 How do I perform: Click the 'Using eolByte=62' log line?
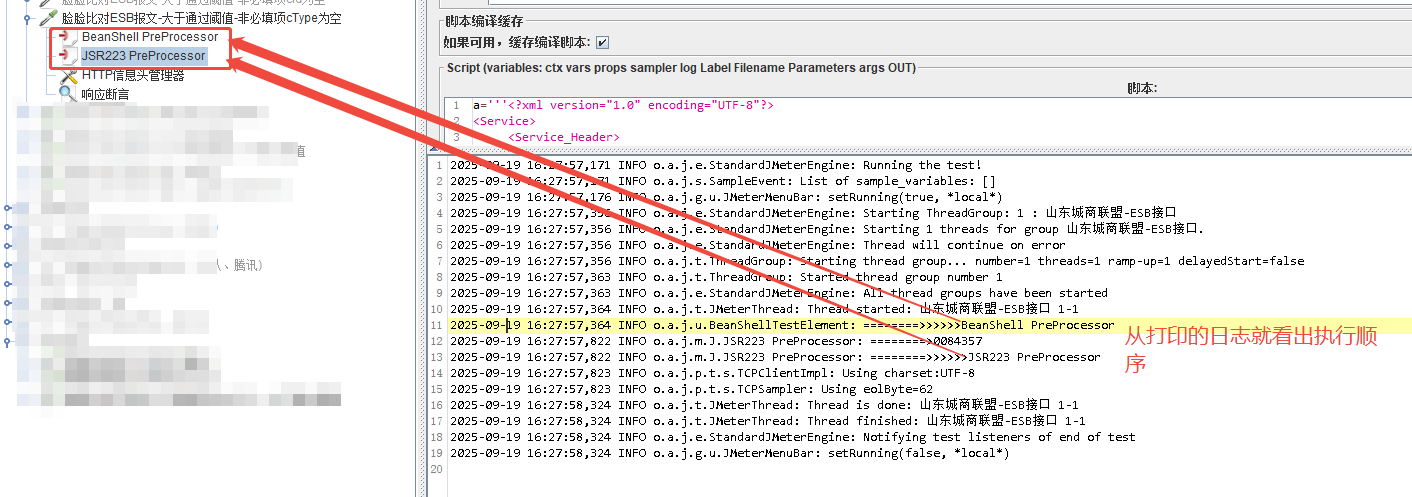point(691,389)
